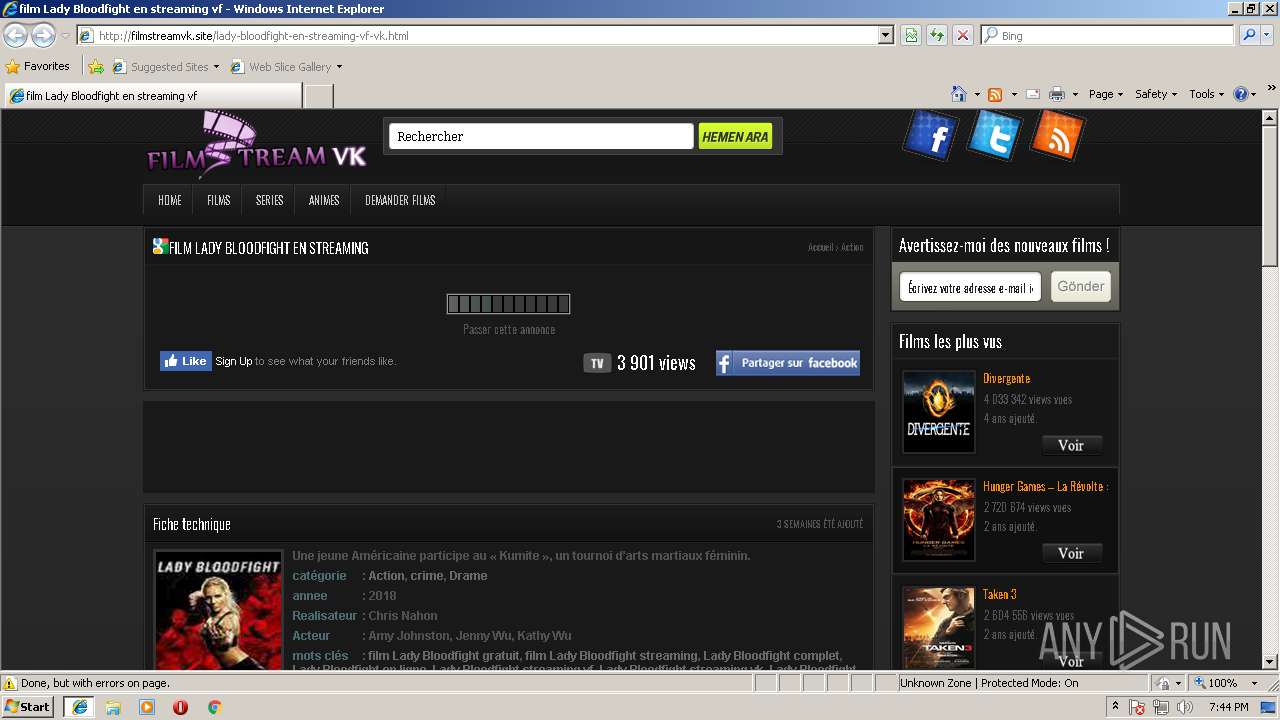The width and height of the screenshot is (1280, 720).
Task: Click Partager sur facebook button
Action: coord(788,363)
